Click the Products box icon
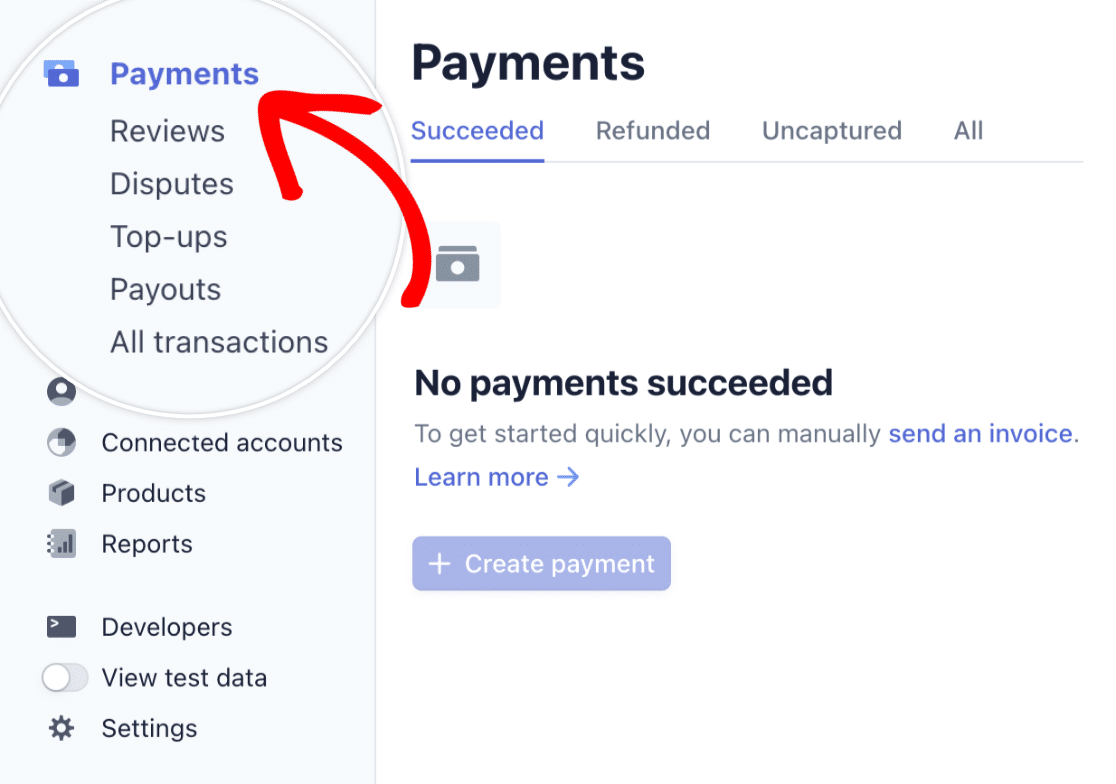Screen dimensions: 1116x784 point(61,493)
